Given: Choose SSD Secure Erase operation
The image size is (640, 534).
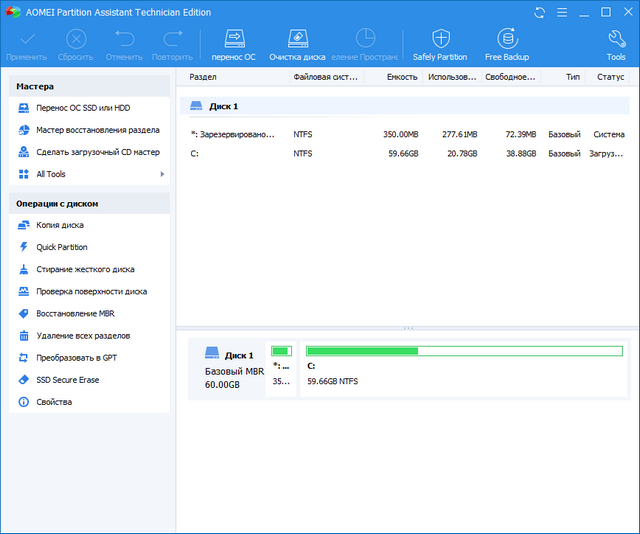Looking at the screenshot, I should 67,380.
